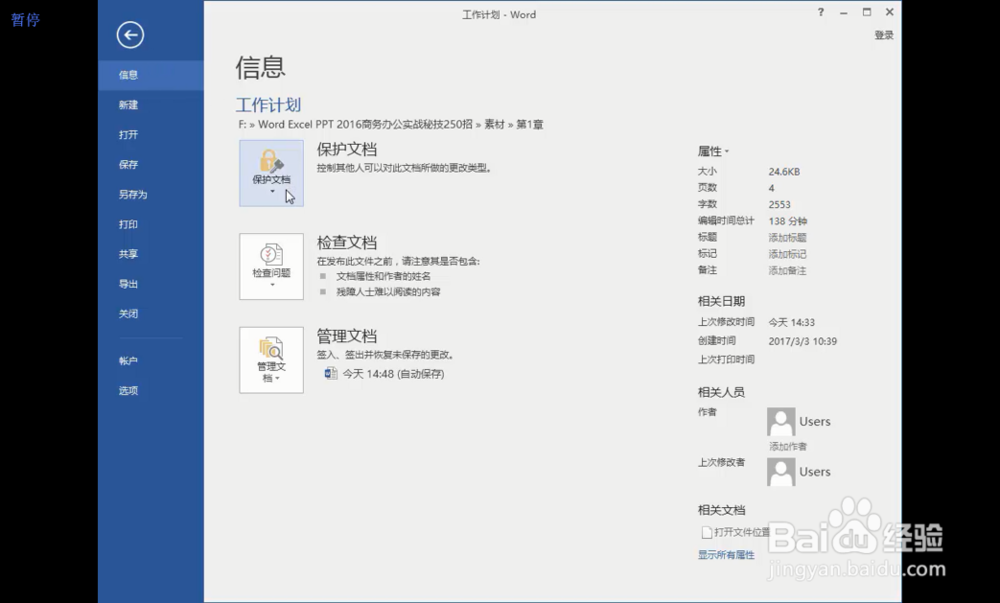The image size is (1000, 603).
Task: Click the 打开文件位置 folder icon
Action: 707,532
